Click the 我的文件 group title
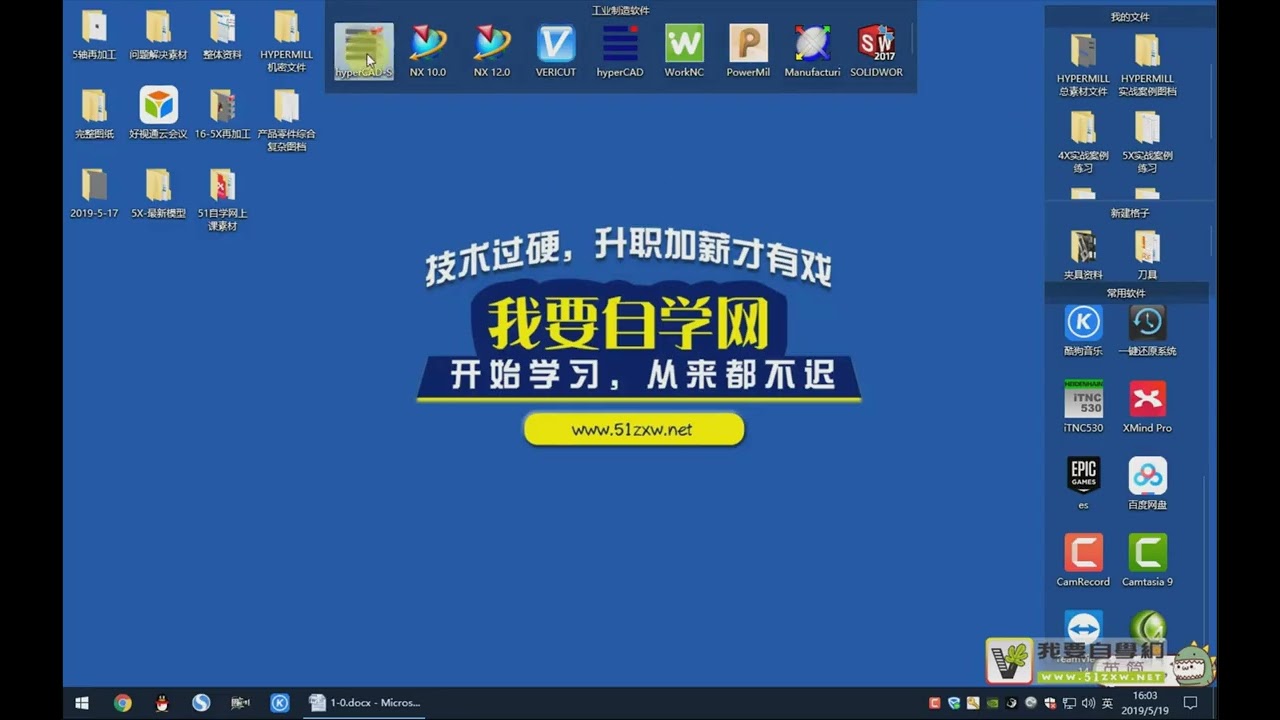The height and width of the screenshot is (720, 1280). tap(1130, 17)
